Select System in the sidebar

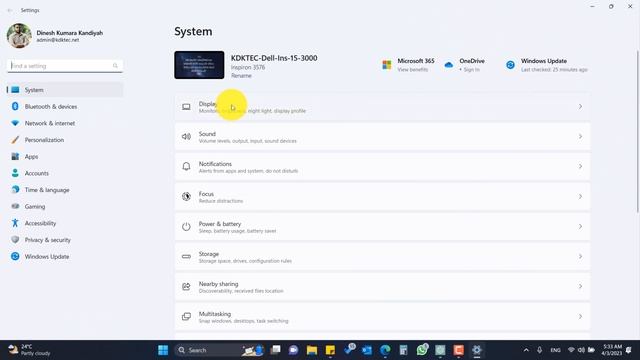pyautogui.click(x=65, y=90)
